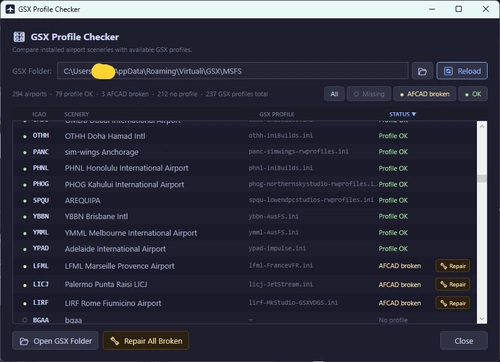
Task: Select the sim-wings Anchorage row
Action: (x=245, y=152)
